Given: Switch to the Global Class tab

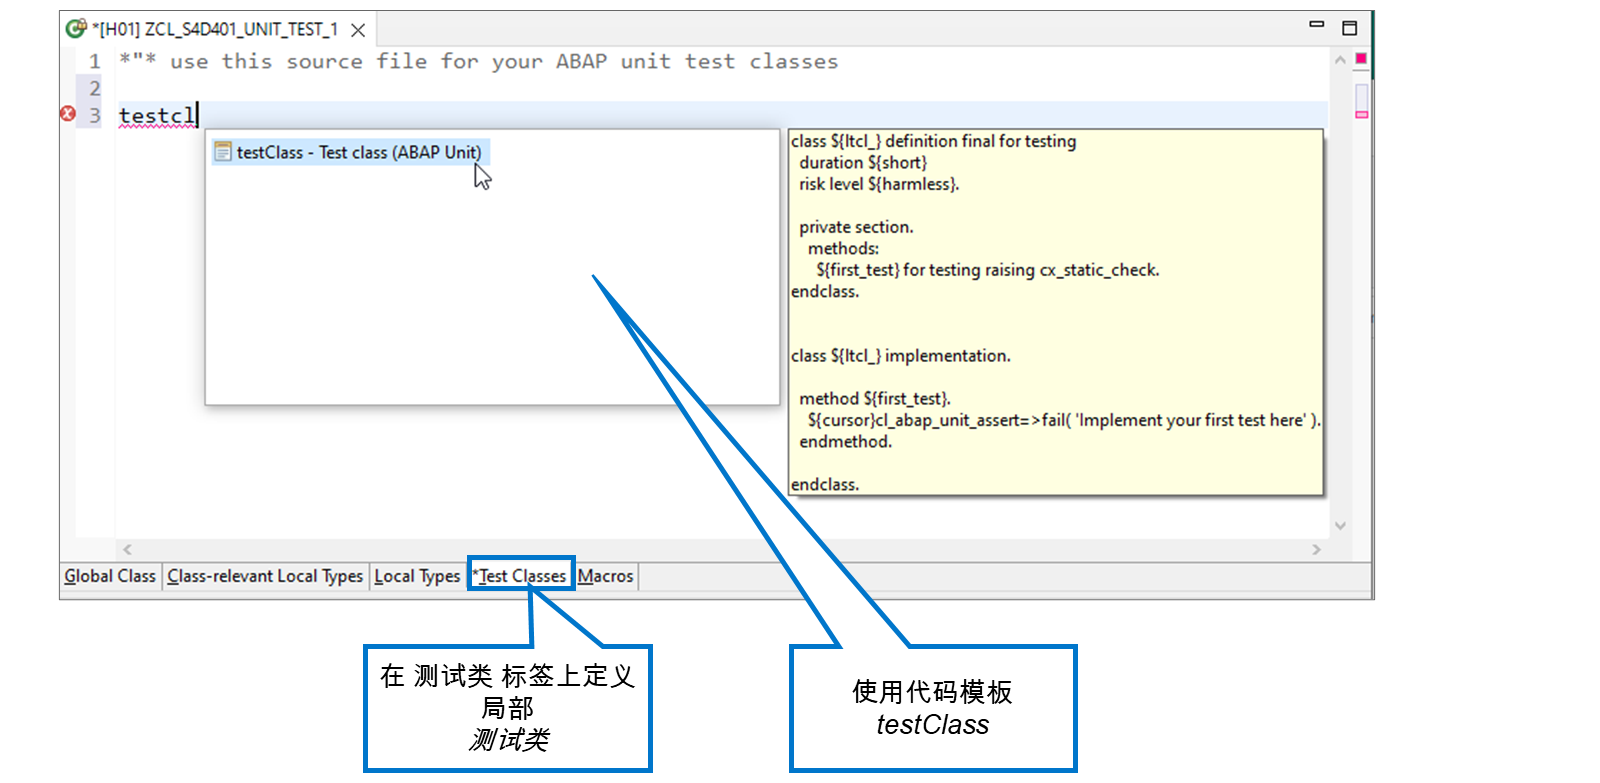Looking at the screenshot, I should (110, 576).
